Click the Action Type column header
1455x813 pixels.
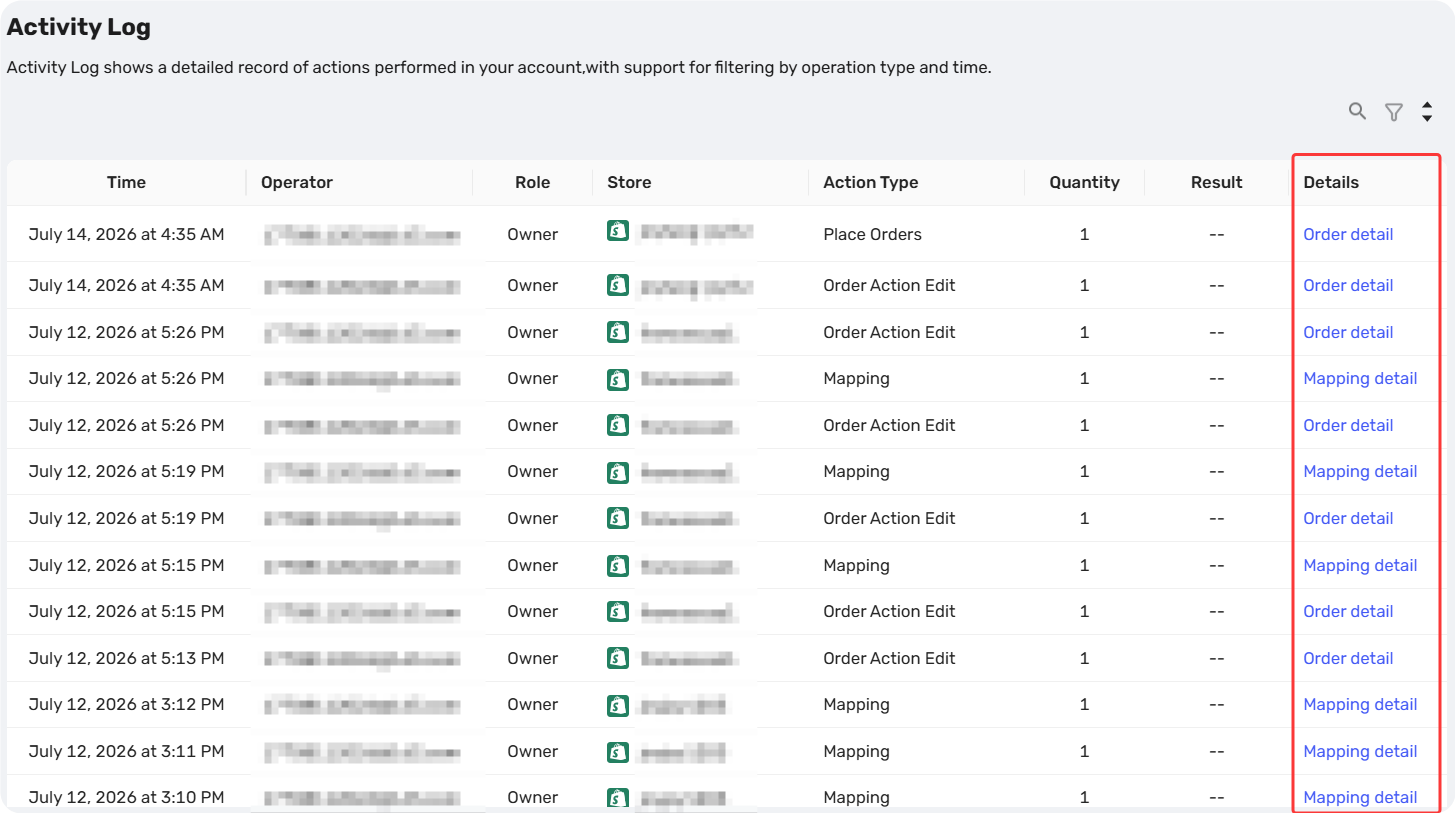[x=870, y=182]
